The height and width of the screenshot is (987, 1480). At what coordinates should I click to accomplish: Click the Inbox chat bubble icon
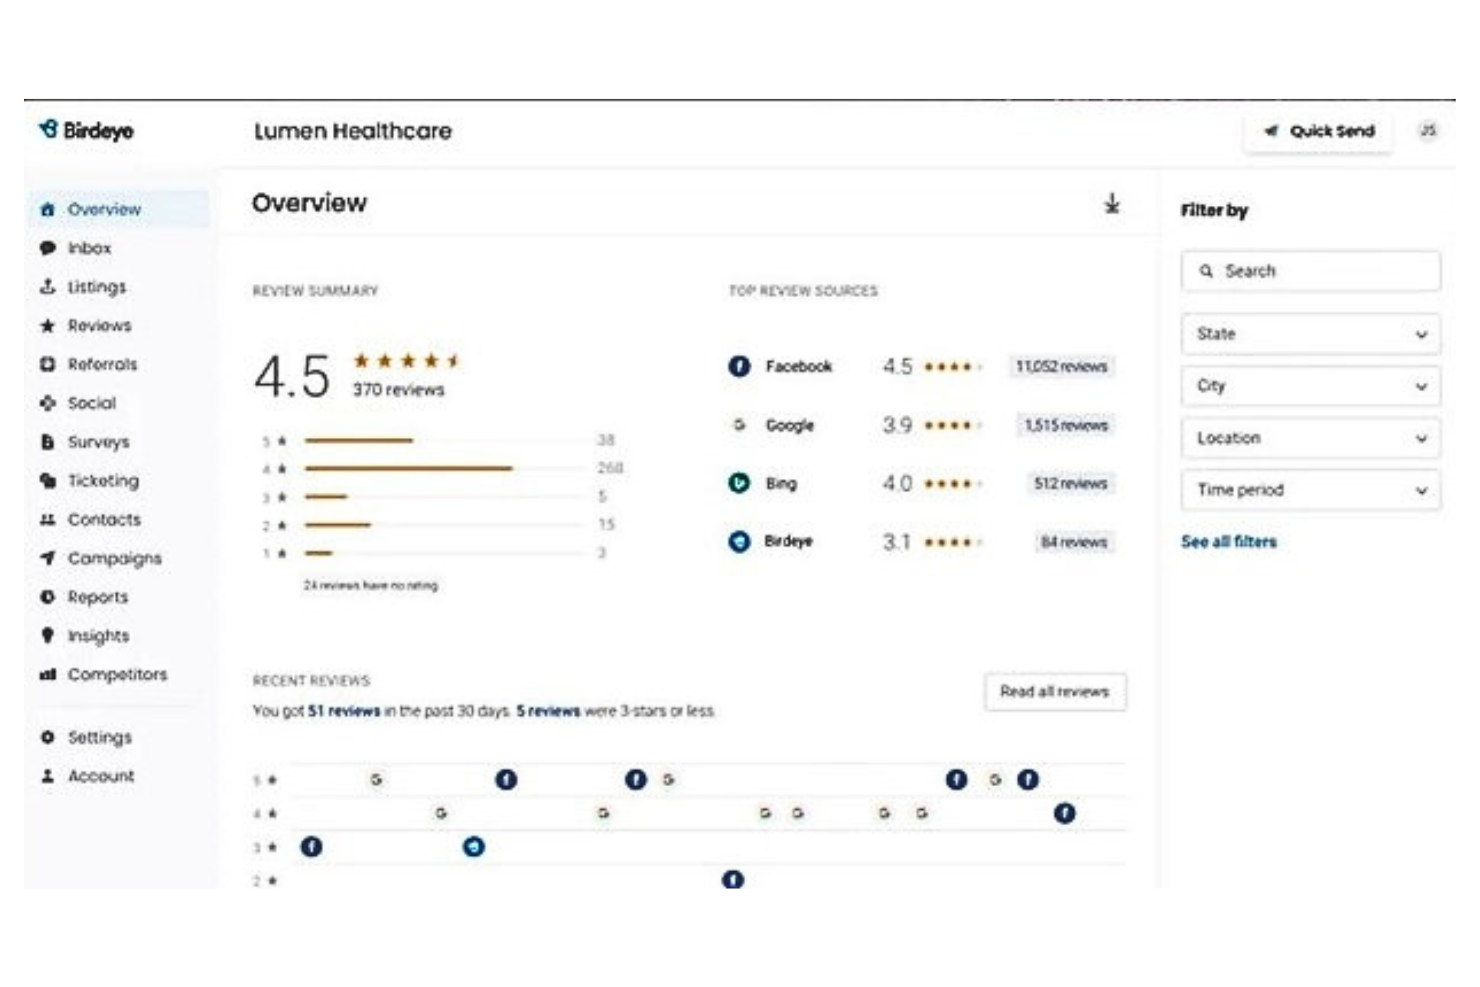47,248
